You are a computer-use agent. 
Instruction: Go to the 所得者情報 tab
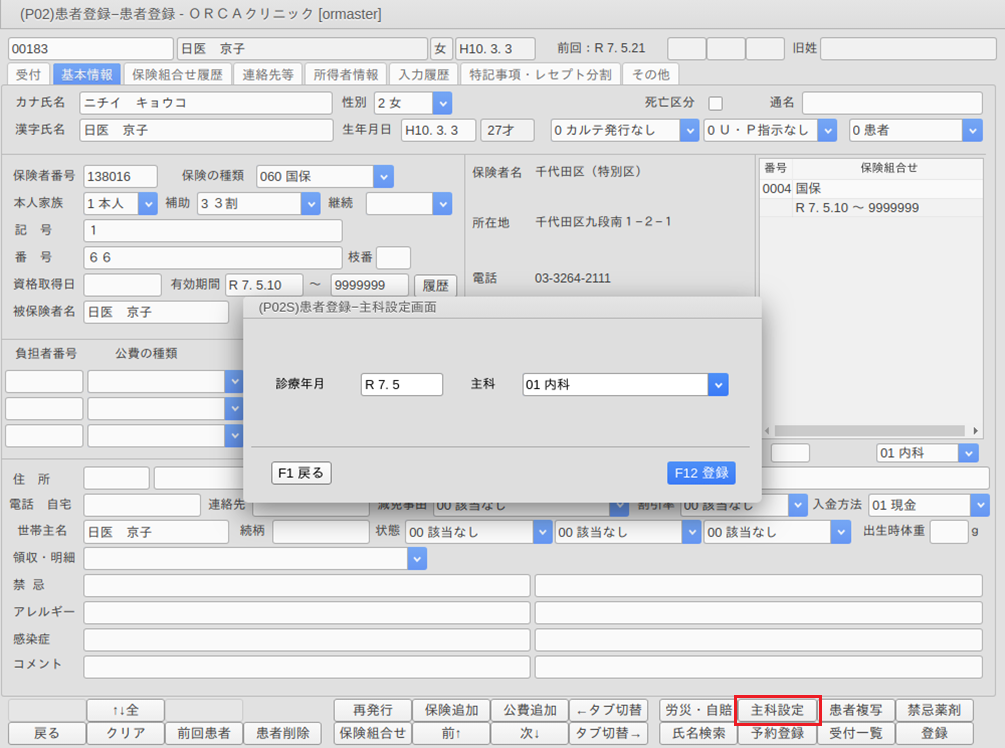tap(345, 74)
